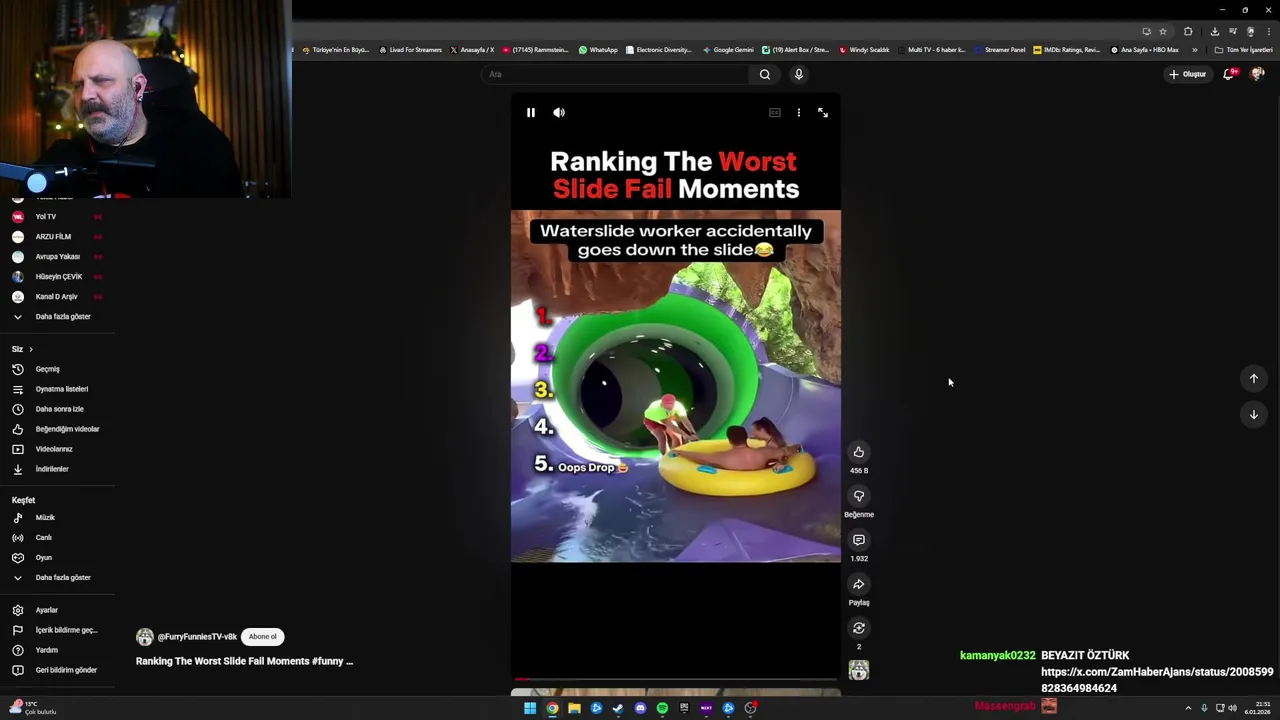Open Kanal D Arşiv subscription
The height and width of the screenshot is (720, 1280).
coord(57,296)
